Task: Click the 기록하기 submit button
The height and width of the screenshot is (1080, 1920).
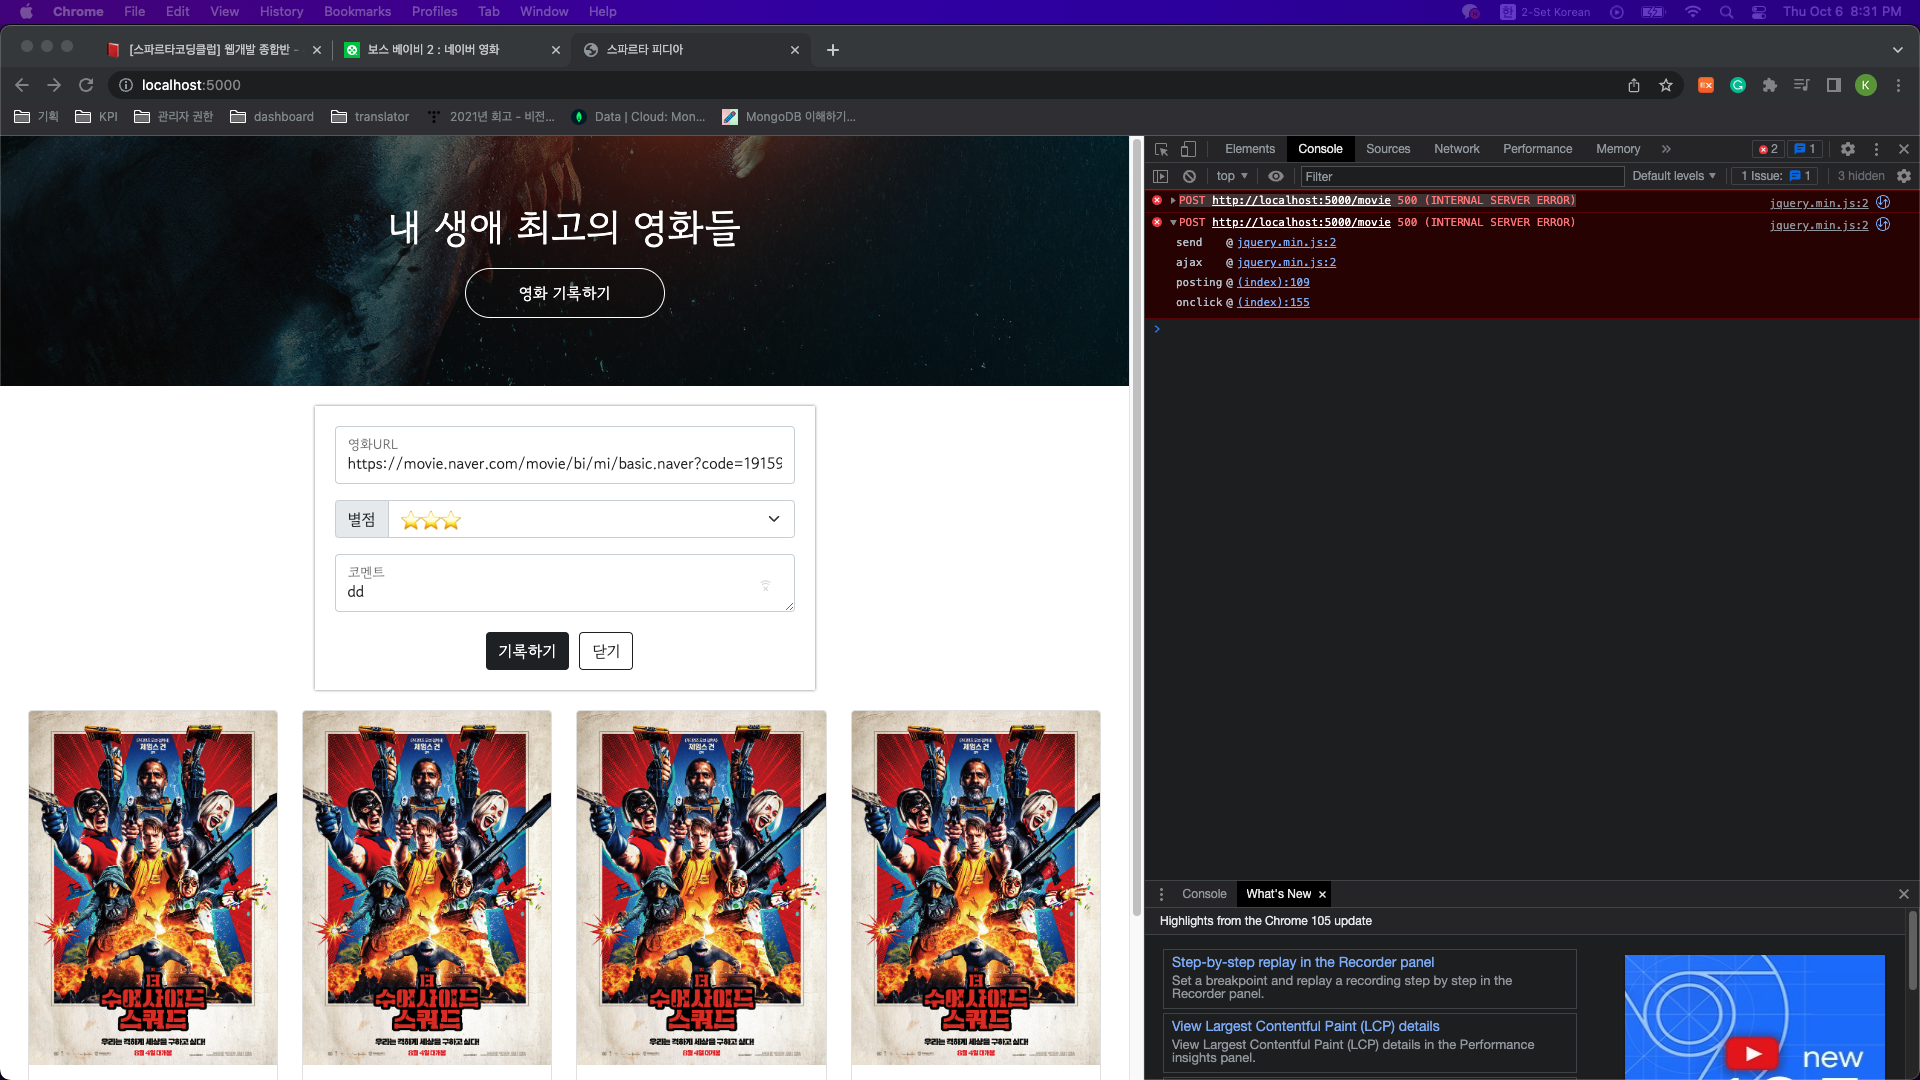Action: [527, 651]
